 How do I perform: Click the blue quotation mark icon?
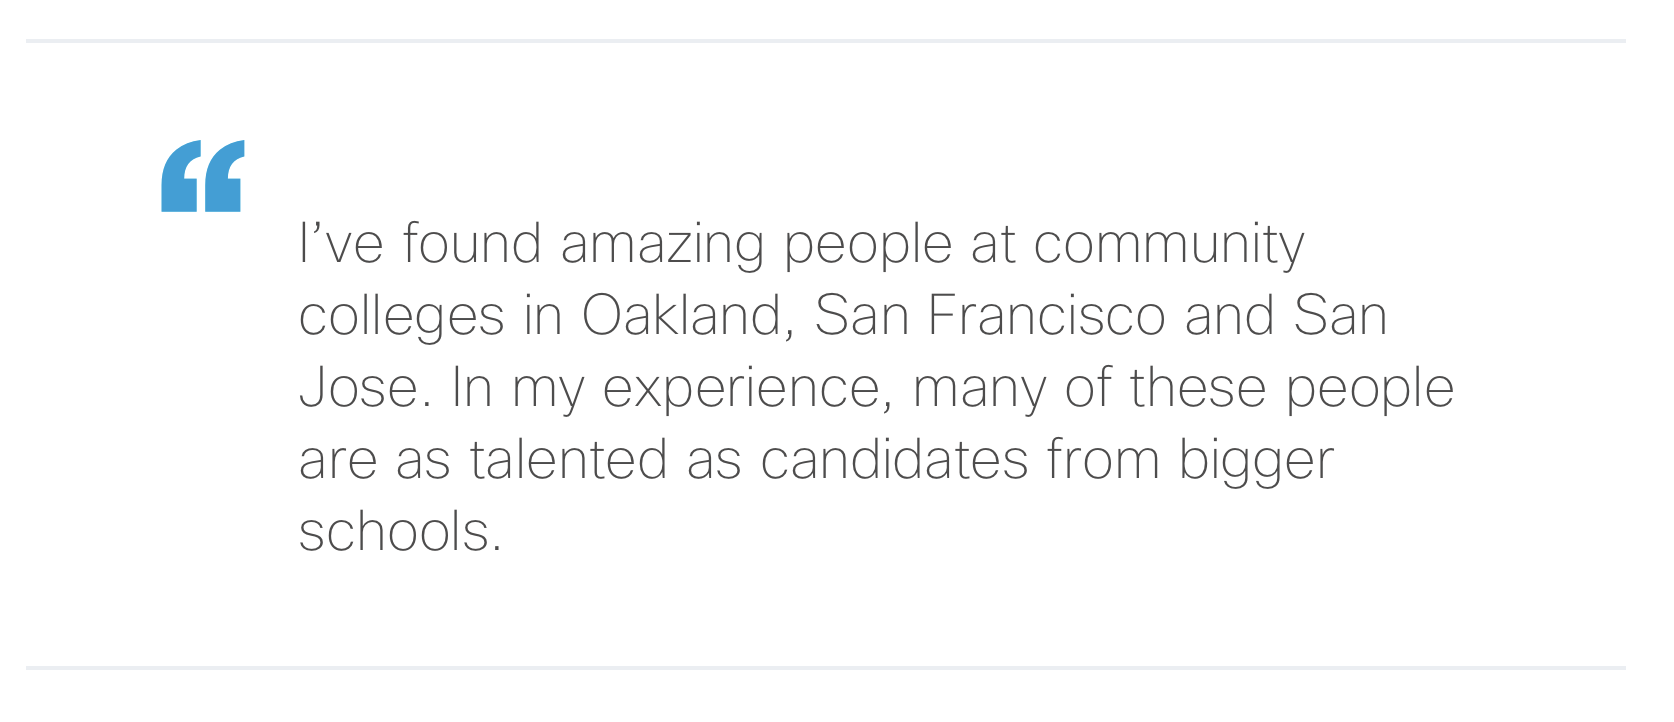click(203, 176)
